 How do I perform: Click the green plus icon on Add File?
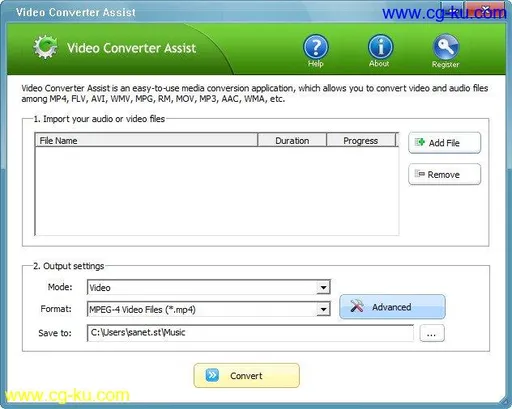pos(420,142)
